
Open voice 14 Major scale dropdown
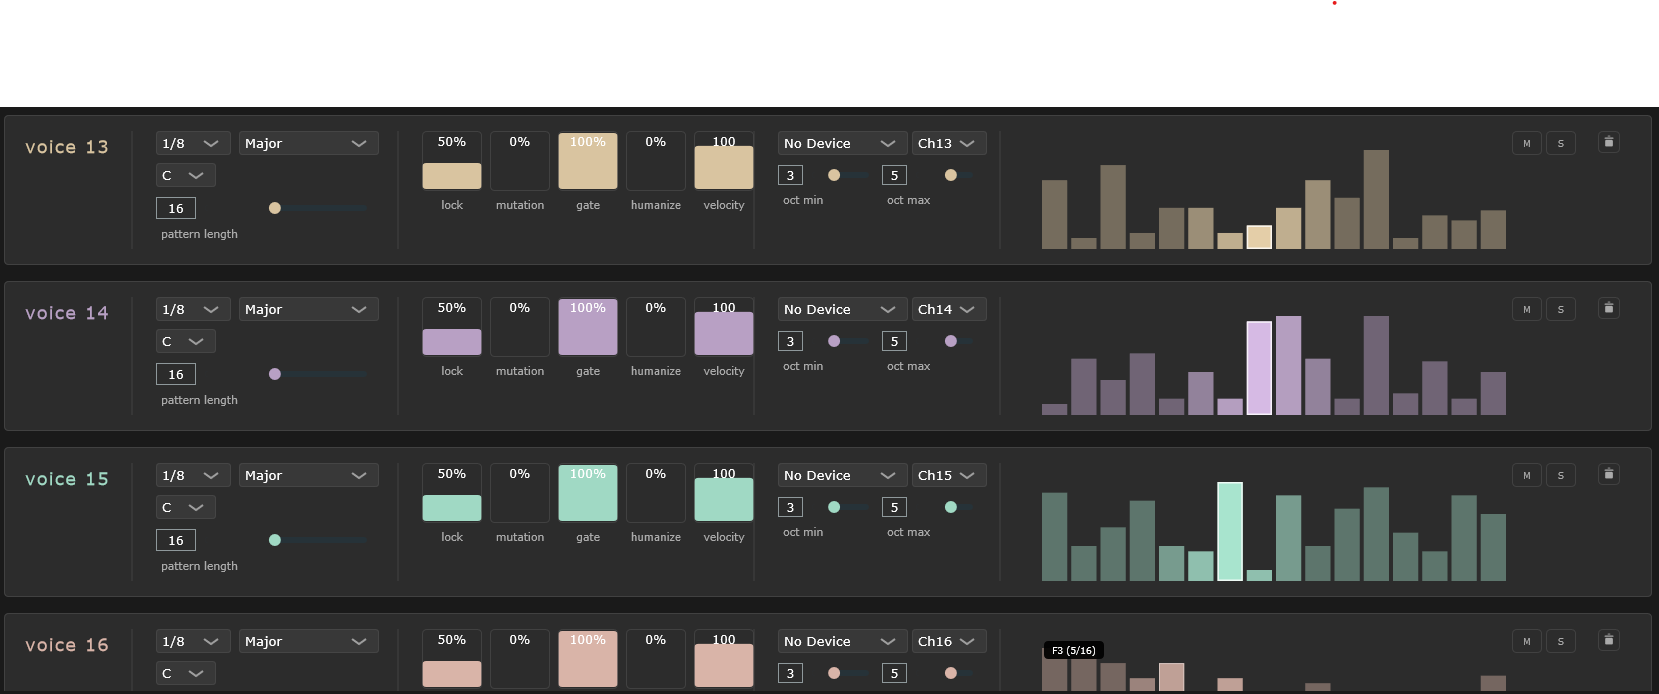tap(308, 309)
